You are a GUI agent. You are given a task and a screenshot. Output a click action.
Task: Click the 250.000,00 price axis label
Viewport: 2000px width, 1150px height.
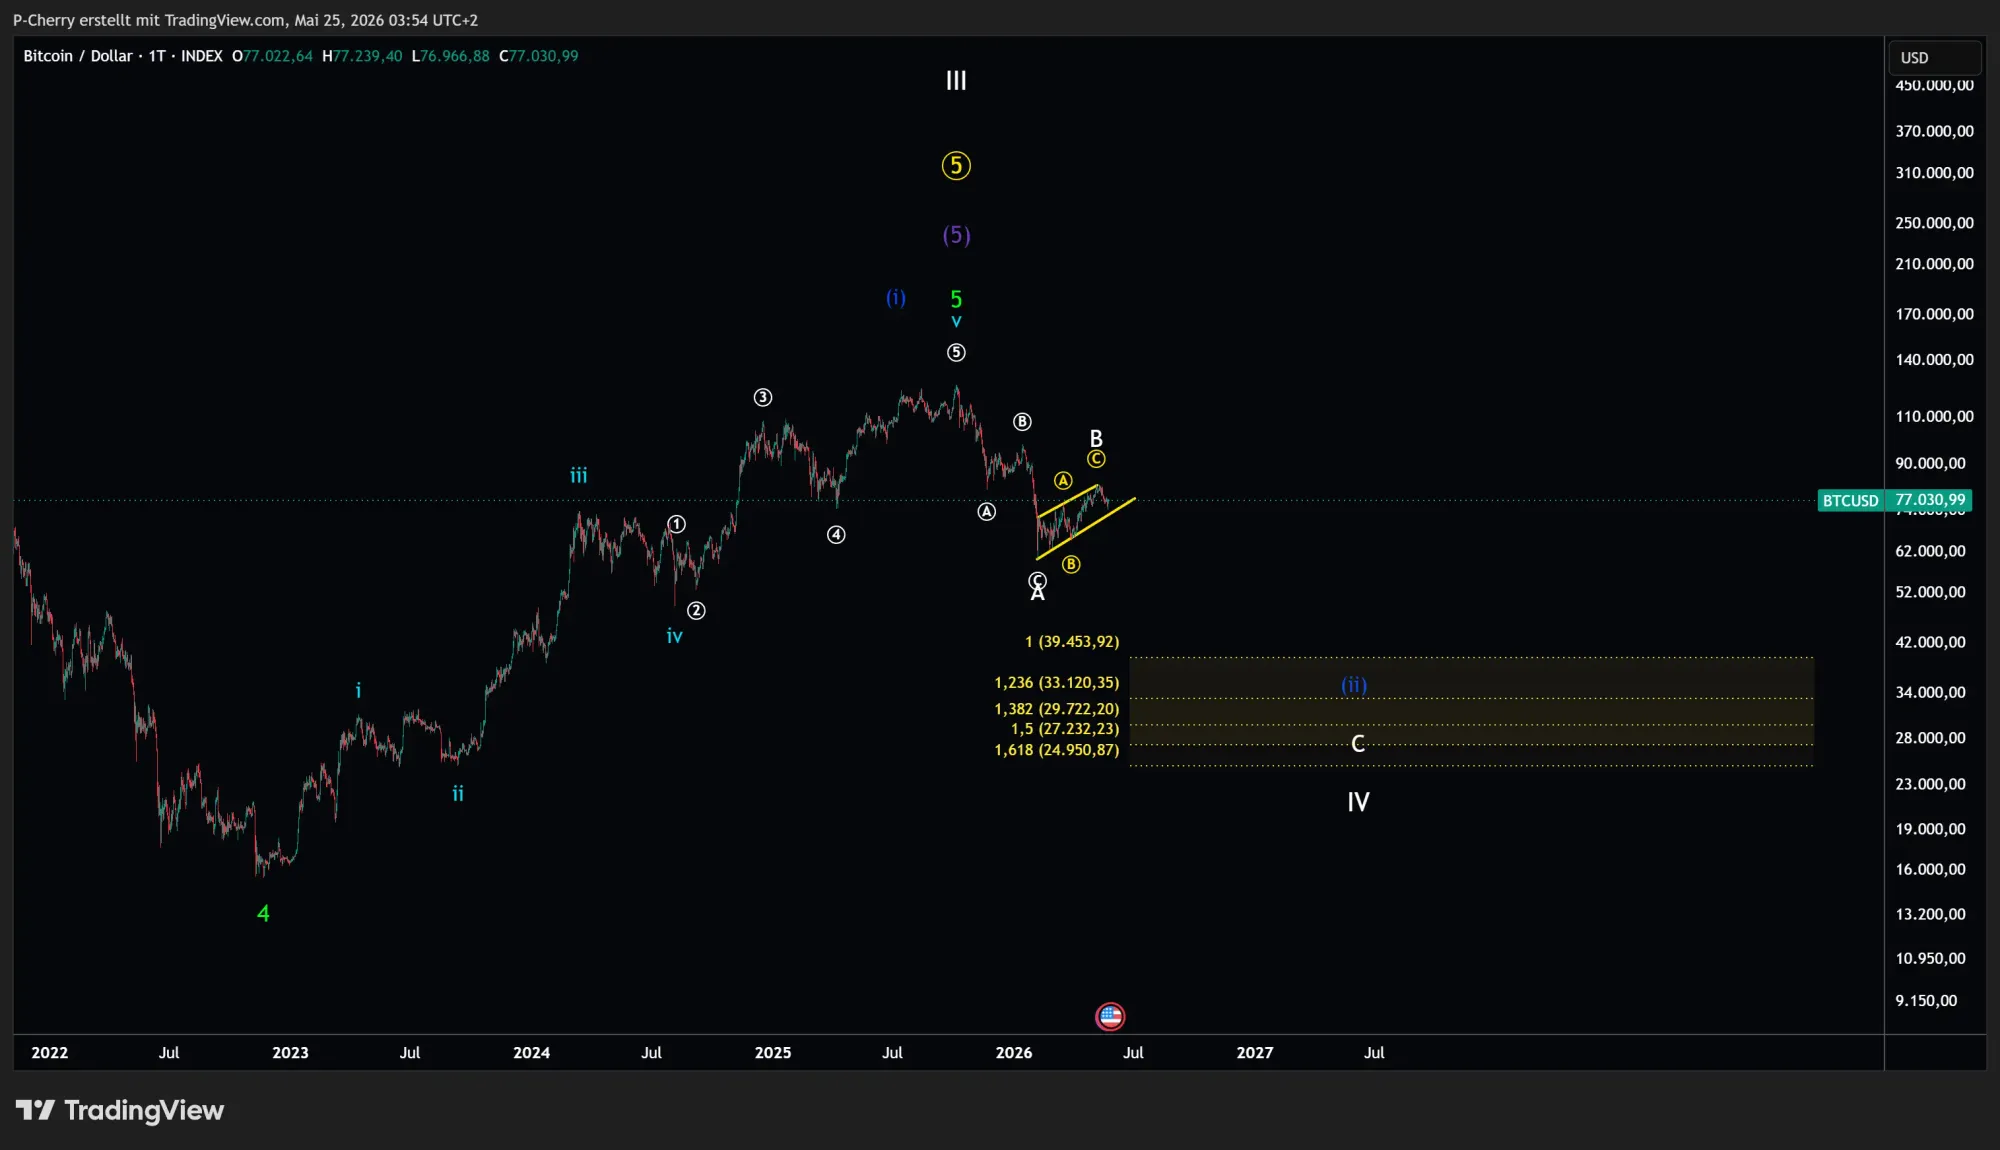click(x=1934, y=223)
